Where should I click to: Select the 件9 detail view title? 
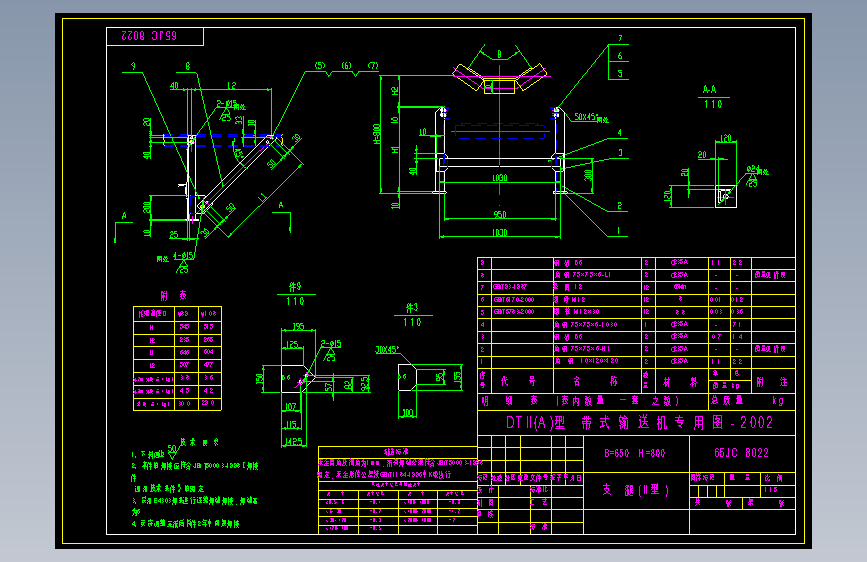coord(295,294)
